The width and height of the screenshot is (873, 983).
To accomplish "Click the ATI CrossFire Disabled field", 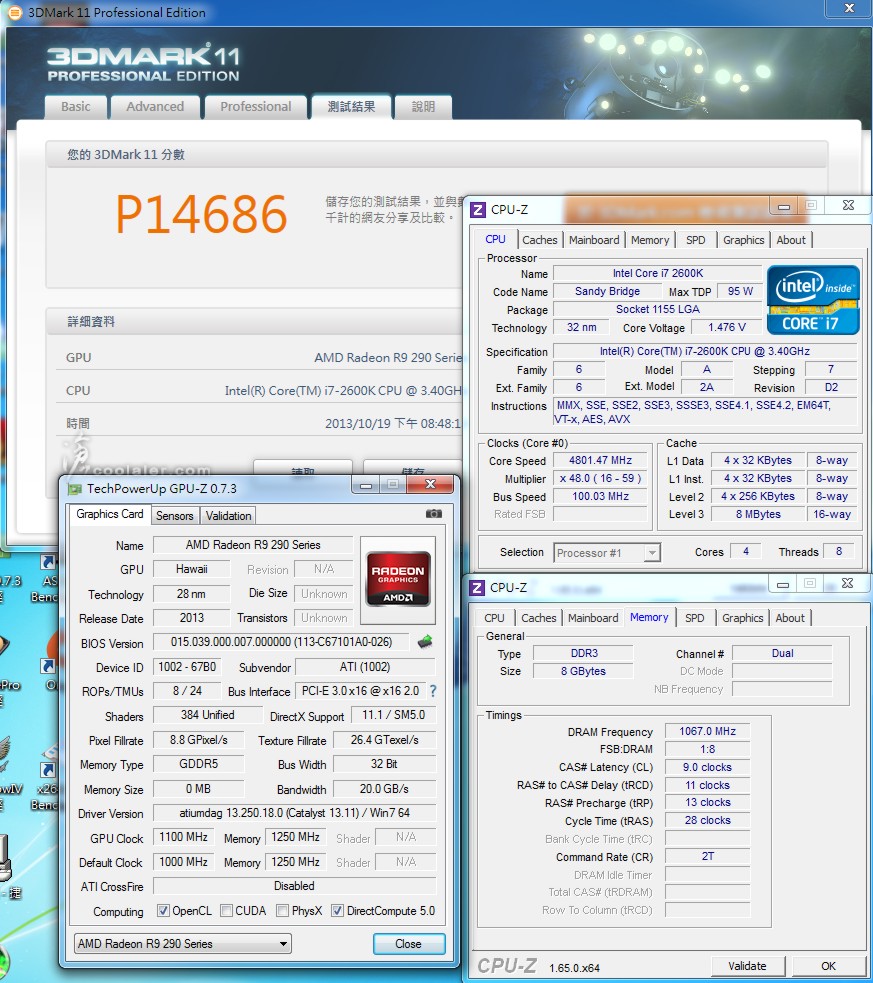I will 294,886.
